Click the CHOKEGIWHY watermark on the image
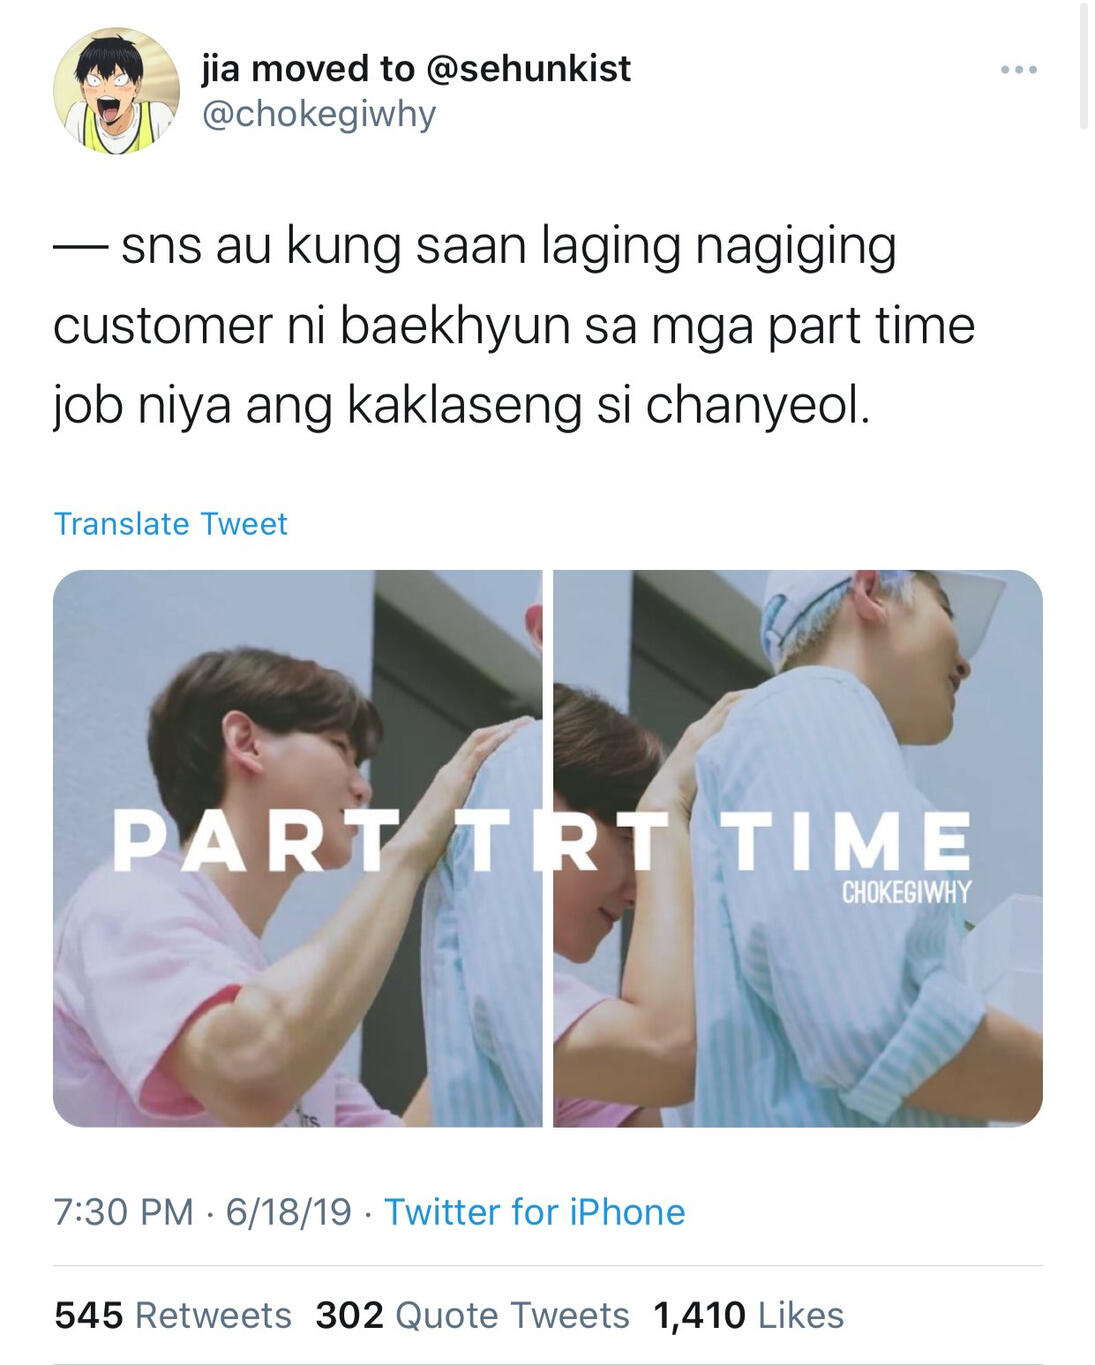This screenshot has width=1095, height=1365. pyautogui.click(x=906, y=892)
